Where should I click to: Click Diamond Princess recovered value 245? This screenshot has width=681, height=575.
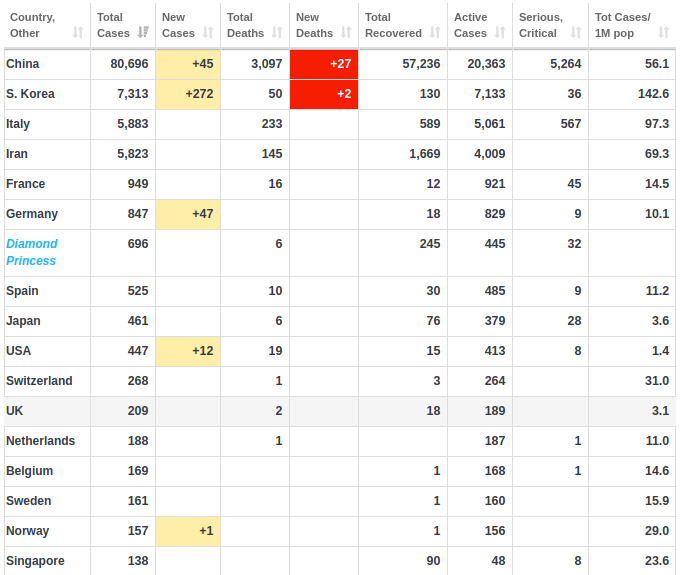[430, 244]
